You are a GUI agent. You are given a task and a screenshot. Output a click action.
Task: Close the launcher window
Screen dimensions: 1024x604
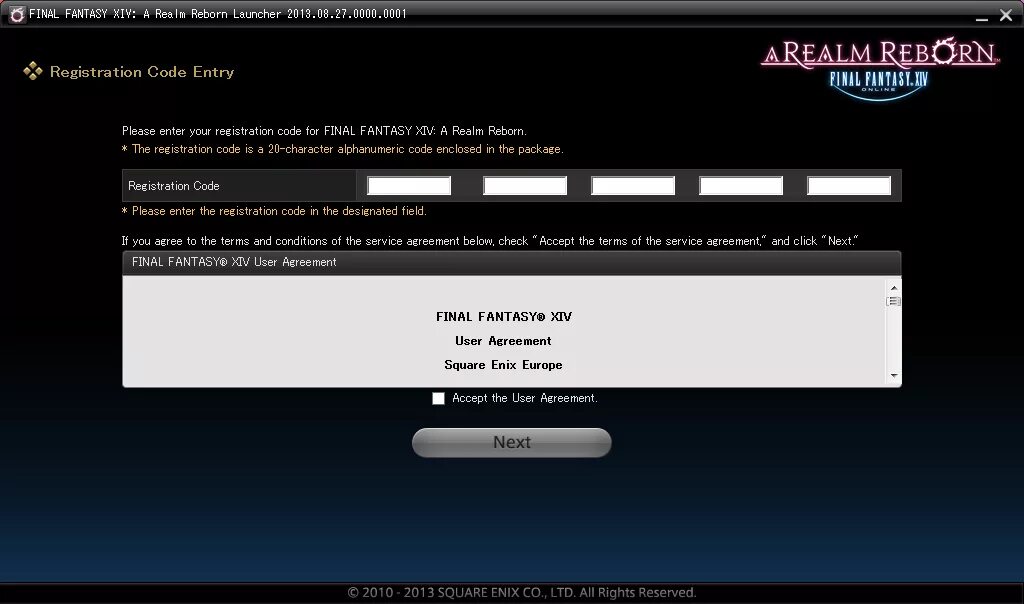pos(1006,15)
